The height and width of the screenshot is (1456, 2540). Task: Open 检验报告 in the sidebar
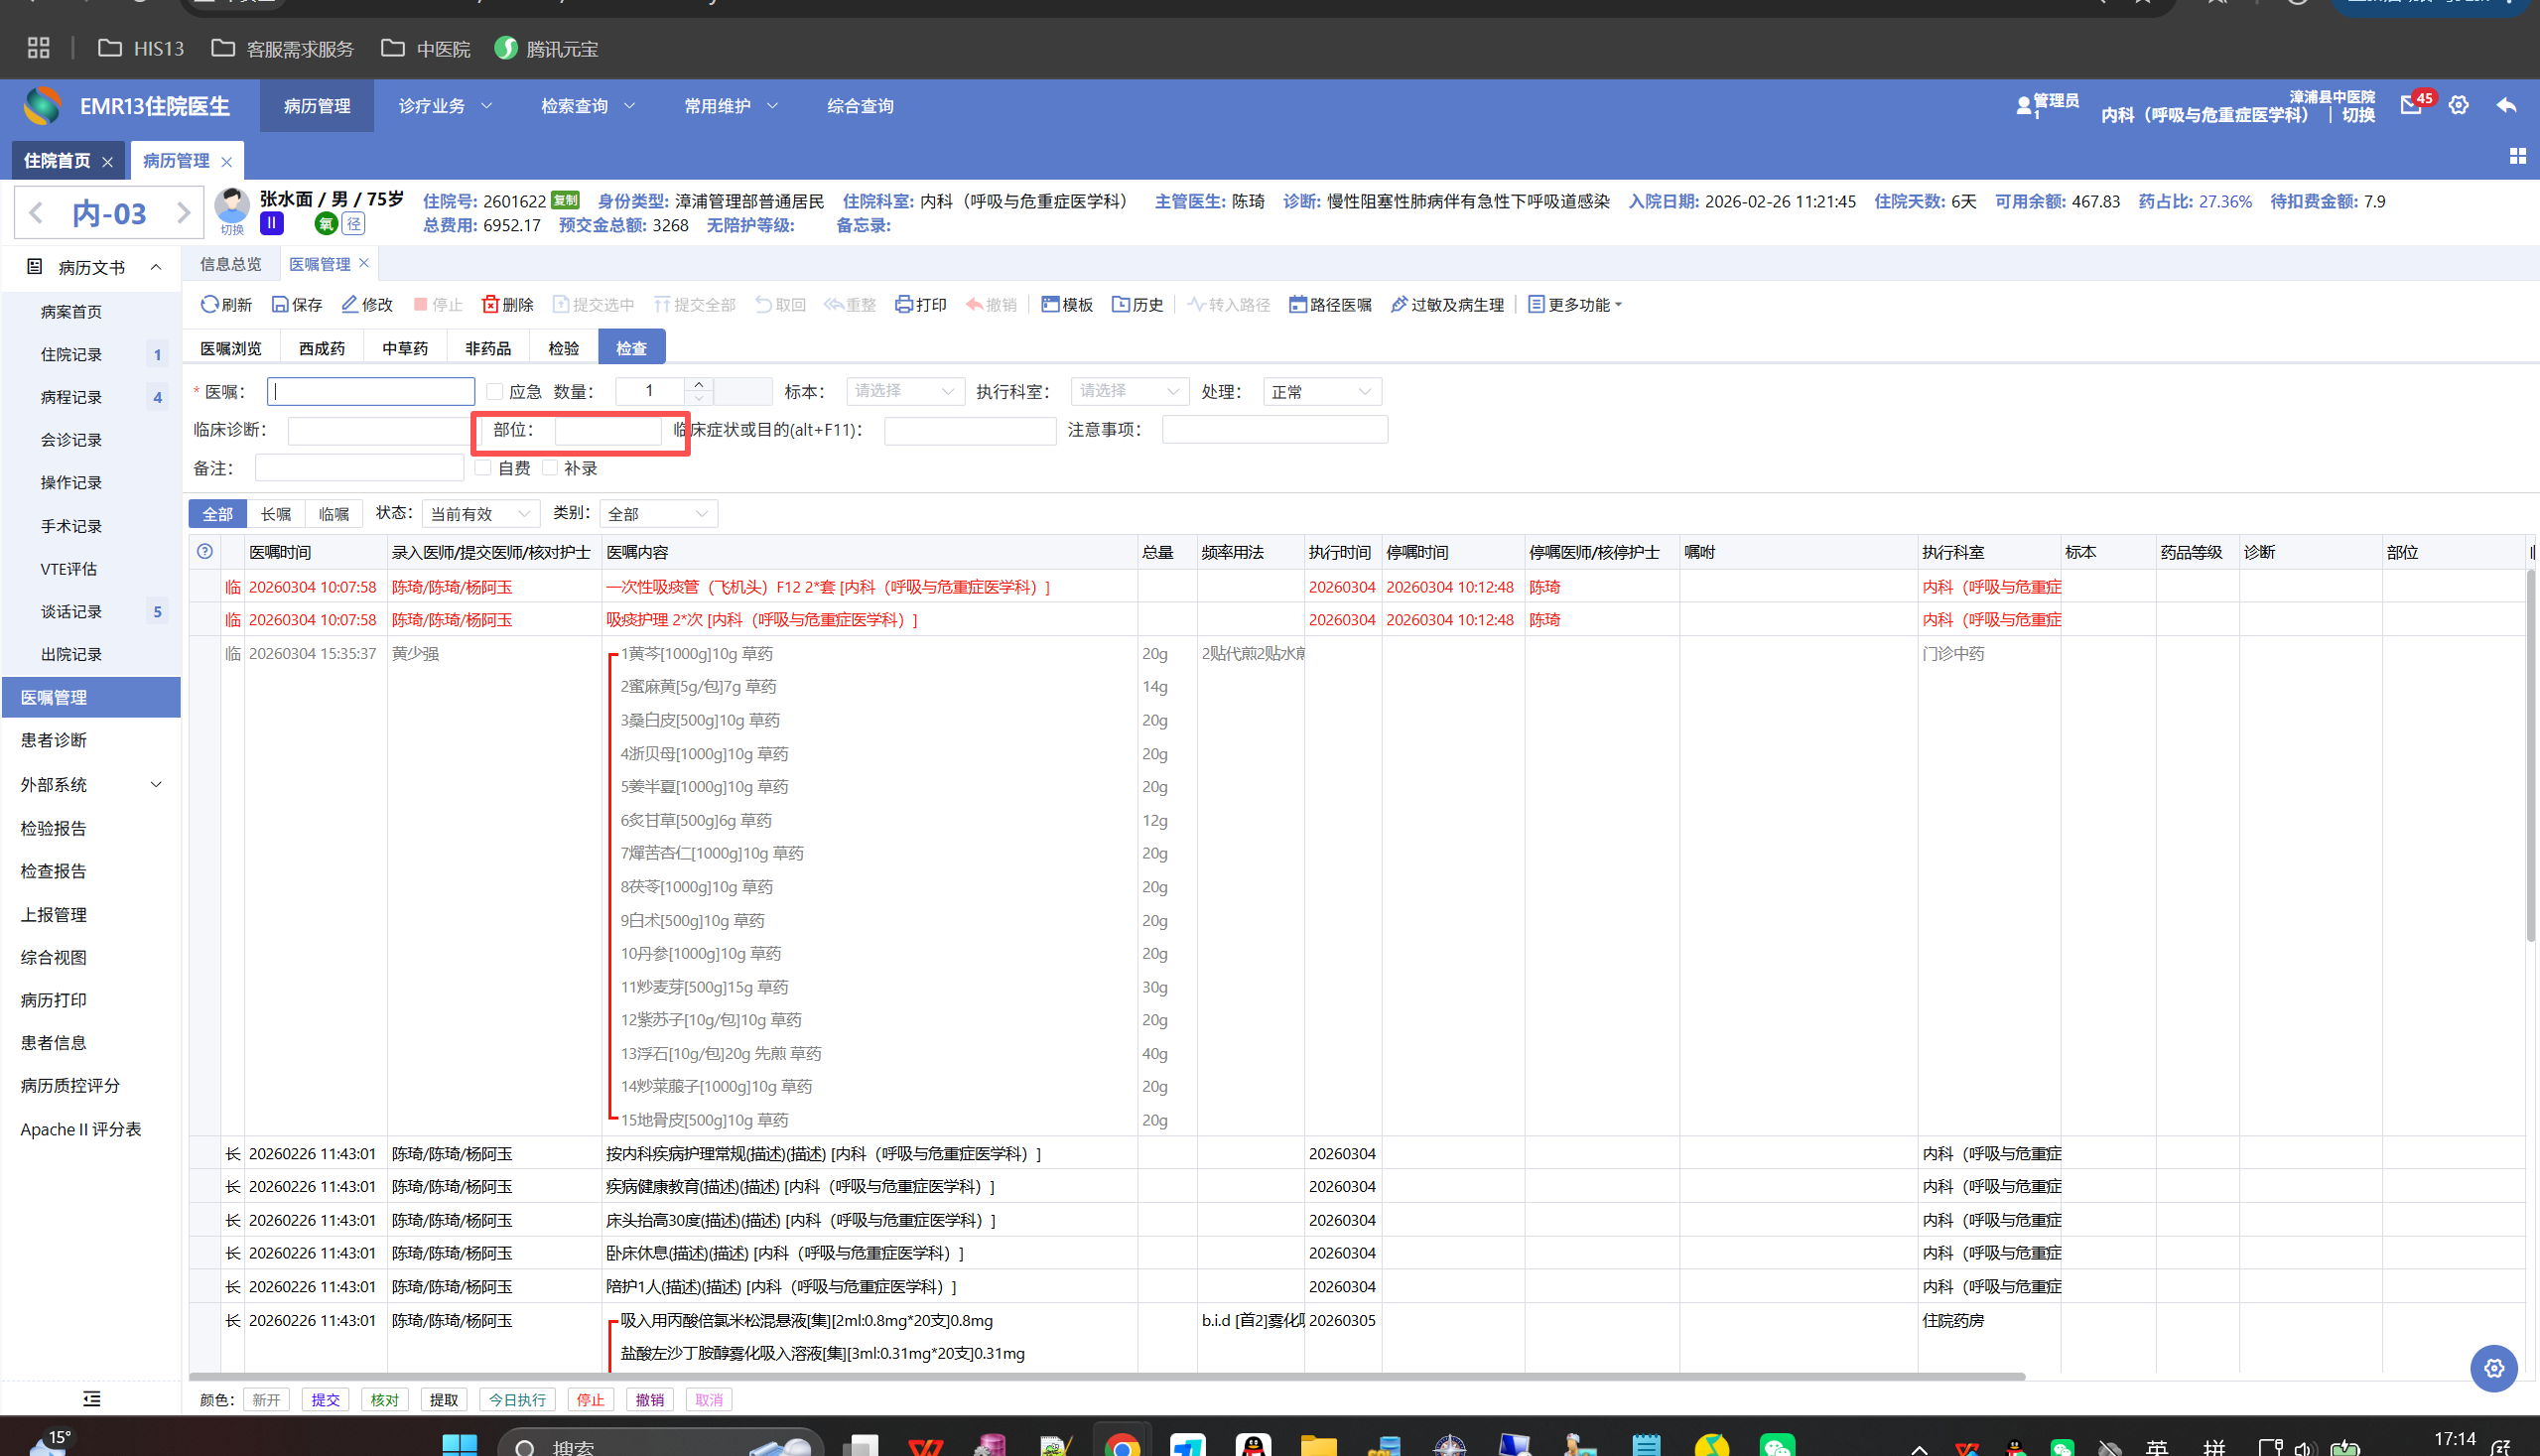point(54,828)
